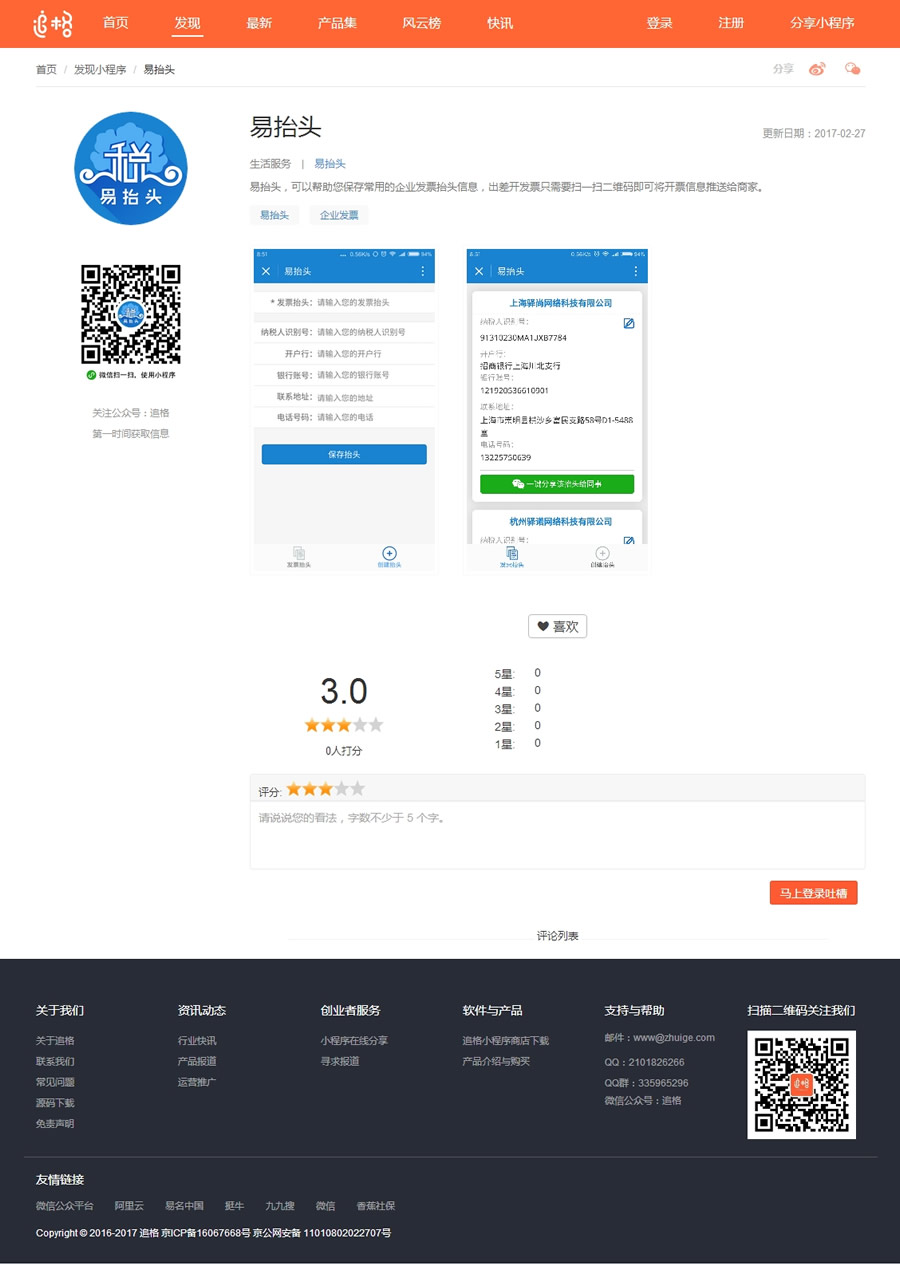
Task: Click the QQ群：335965296 text
Action: [x=646, y=1083]
